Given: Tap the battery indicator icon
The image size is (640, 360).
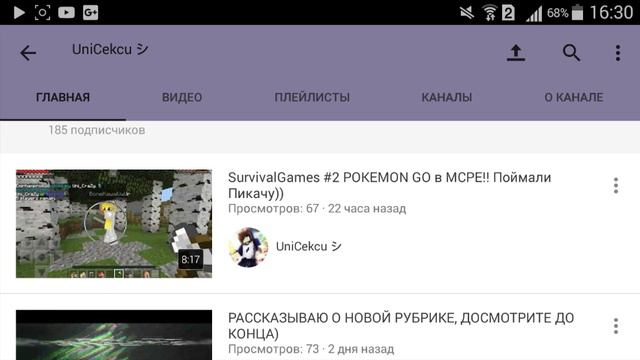Looking at the screenshot, I should tap(577, 12).
